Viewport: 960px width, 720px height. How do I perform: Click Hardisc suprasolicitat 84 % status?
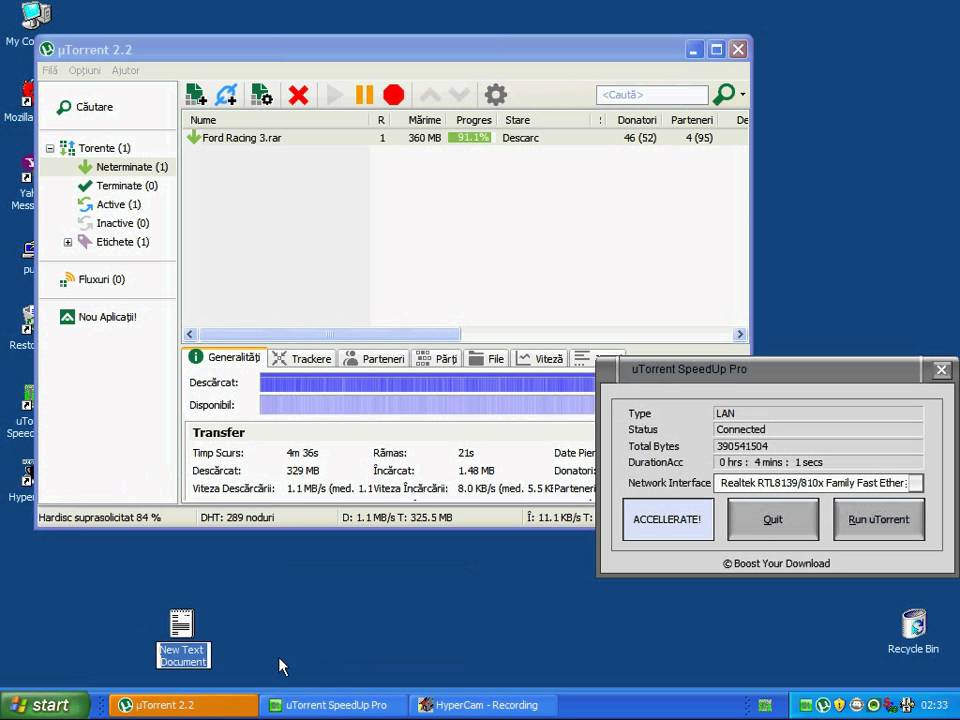(99, 518)
